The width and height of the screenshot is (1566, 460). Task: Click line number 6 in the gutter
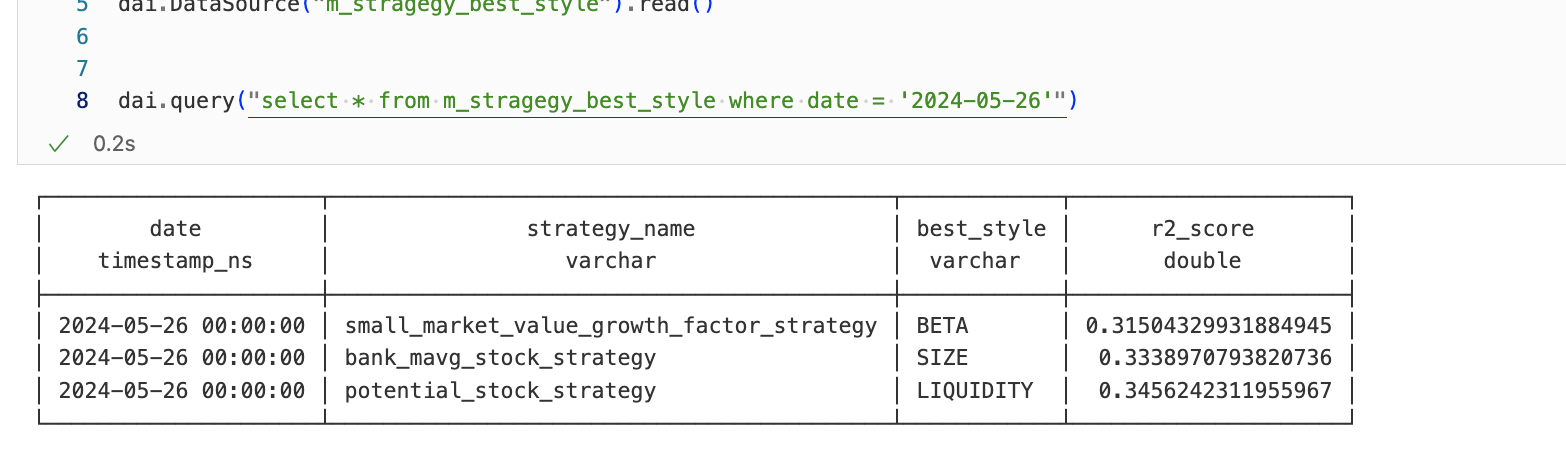click(x=82, y=37)
